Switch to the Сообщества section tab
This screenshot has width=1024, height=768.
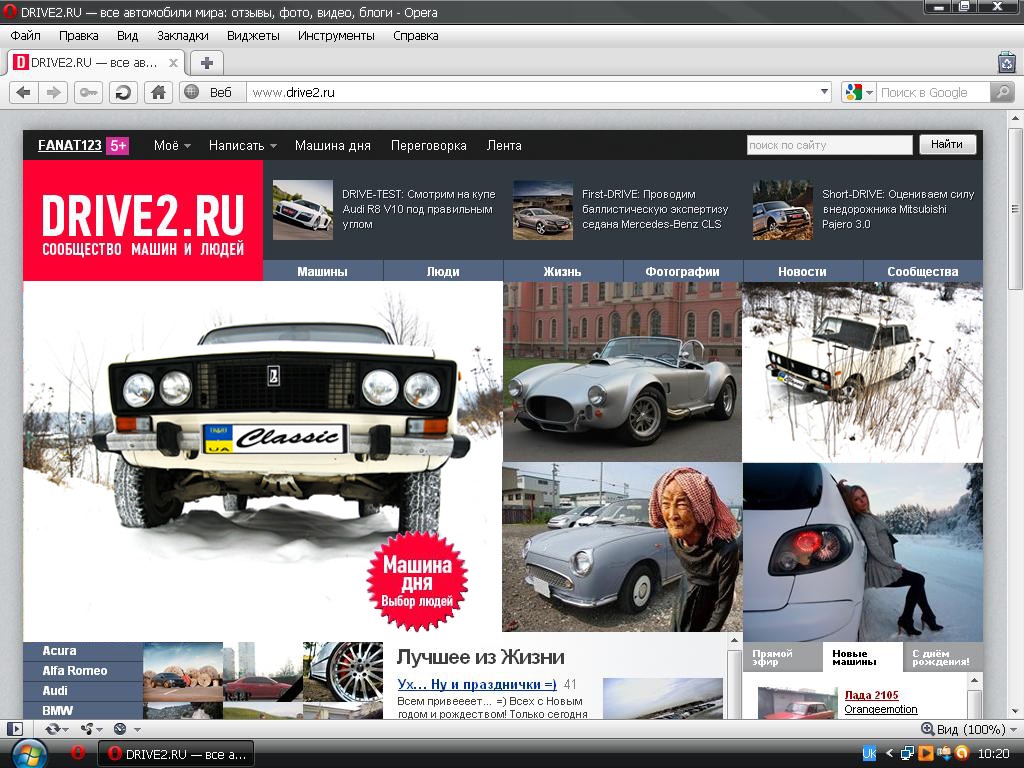923,271
